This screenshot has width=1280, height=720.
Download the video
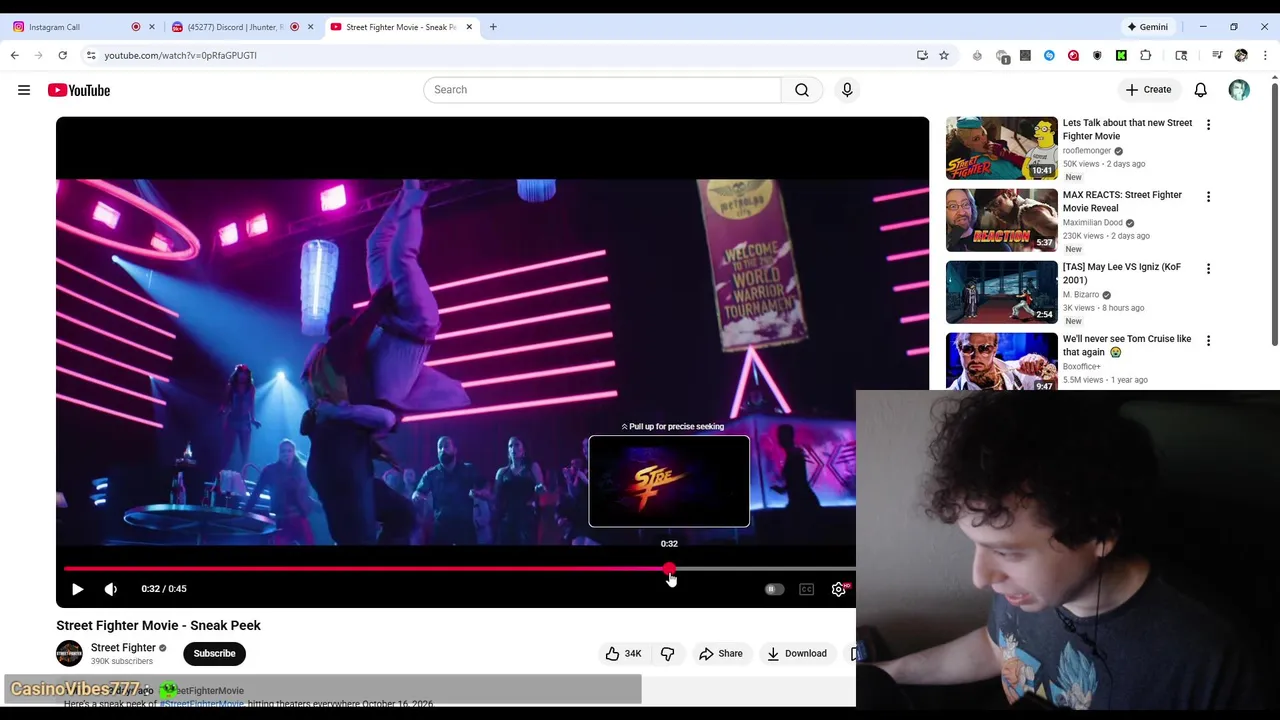797,653
